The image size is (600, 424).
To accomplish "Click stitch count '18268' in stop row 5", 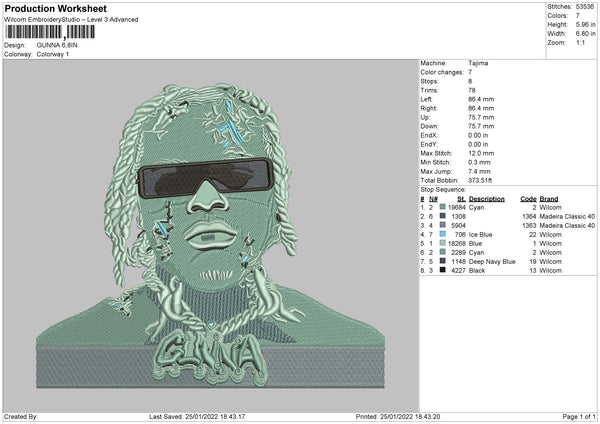I will click(x=457, y=243).
